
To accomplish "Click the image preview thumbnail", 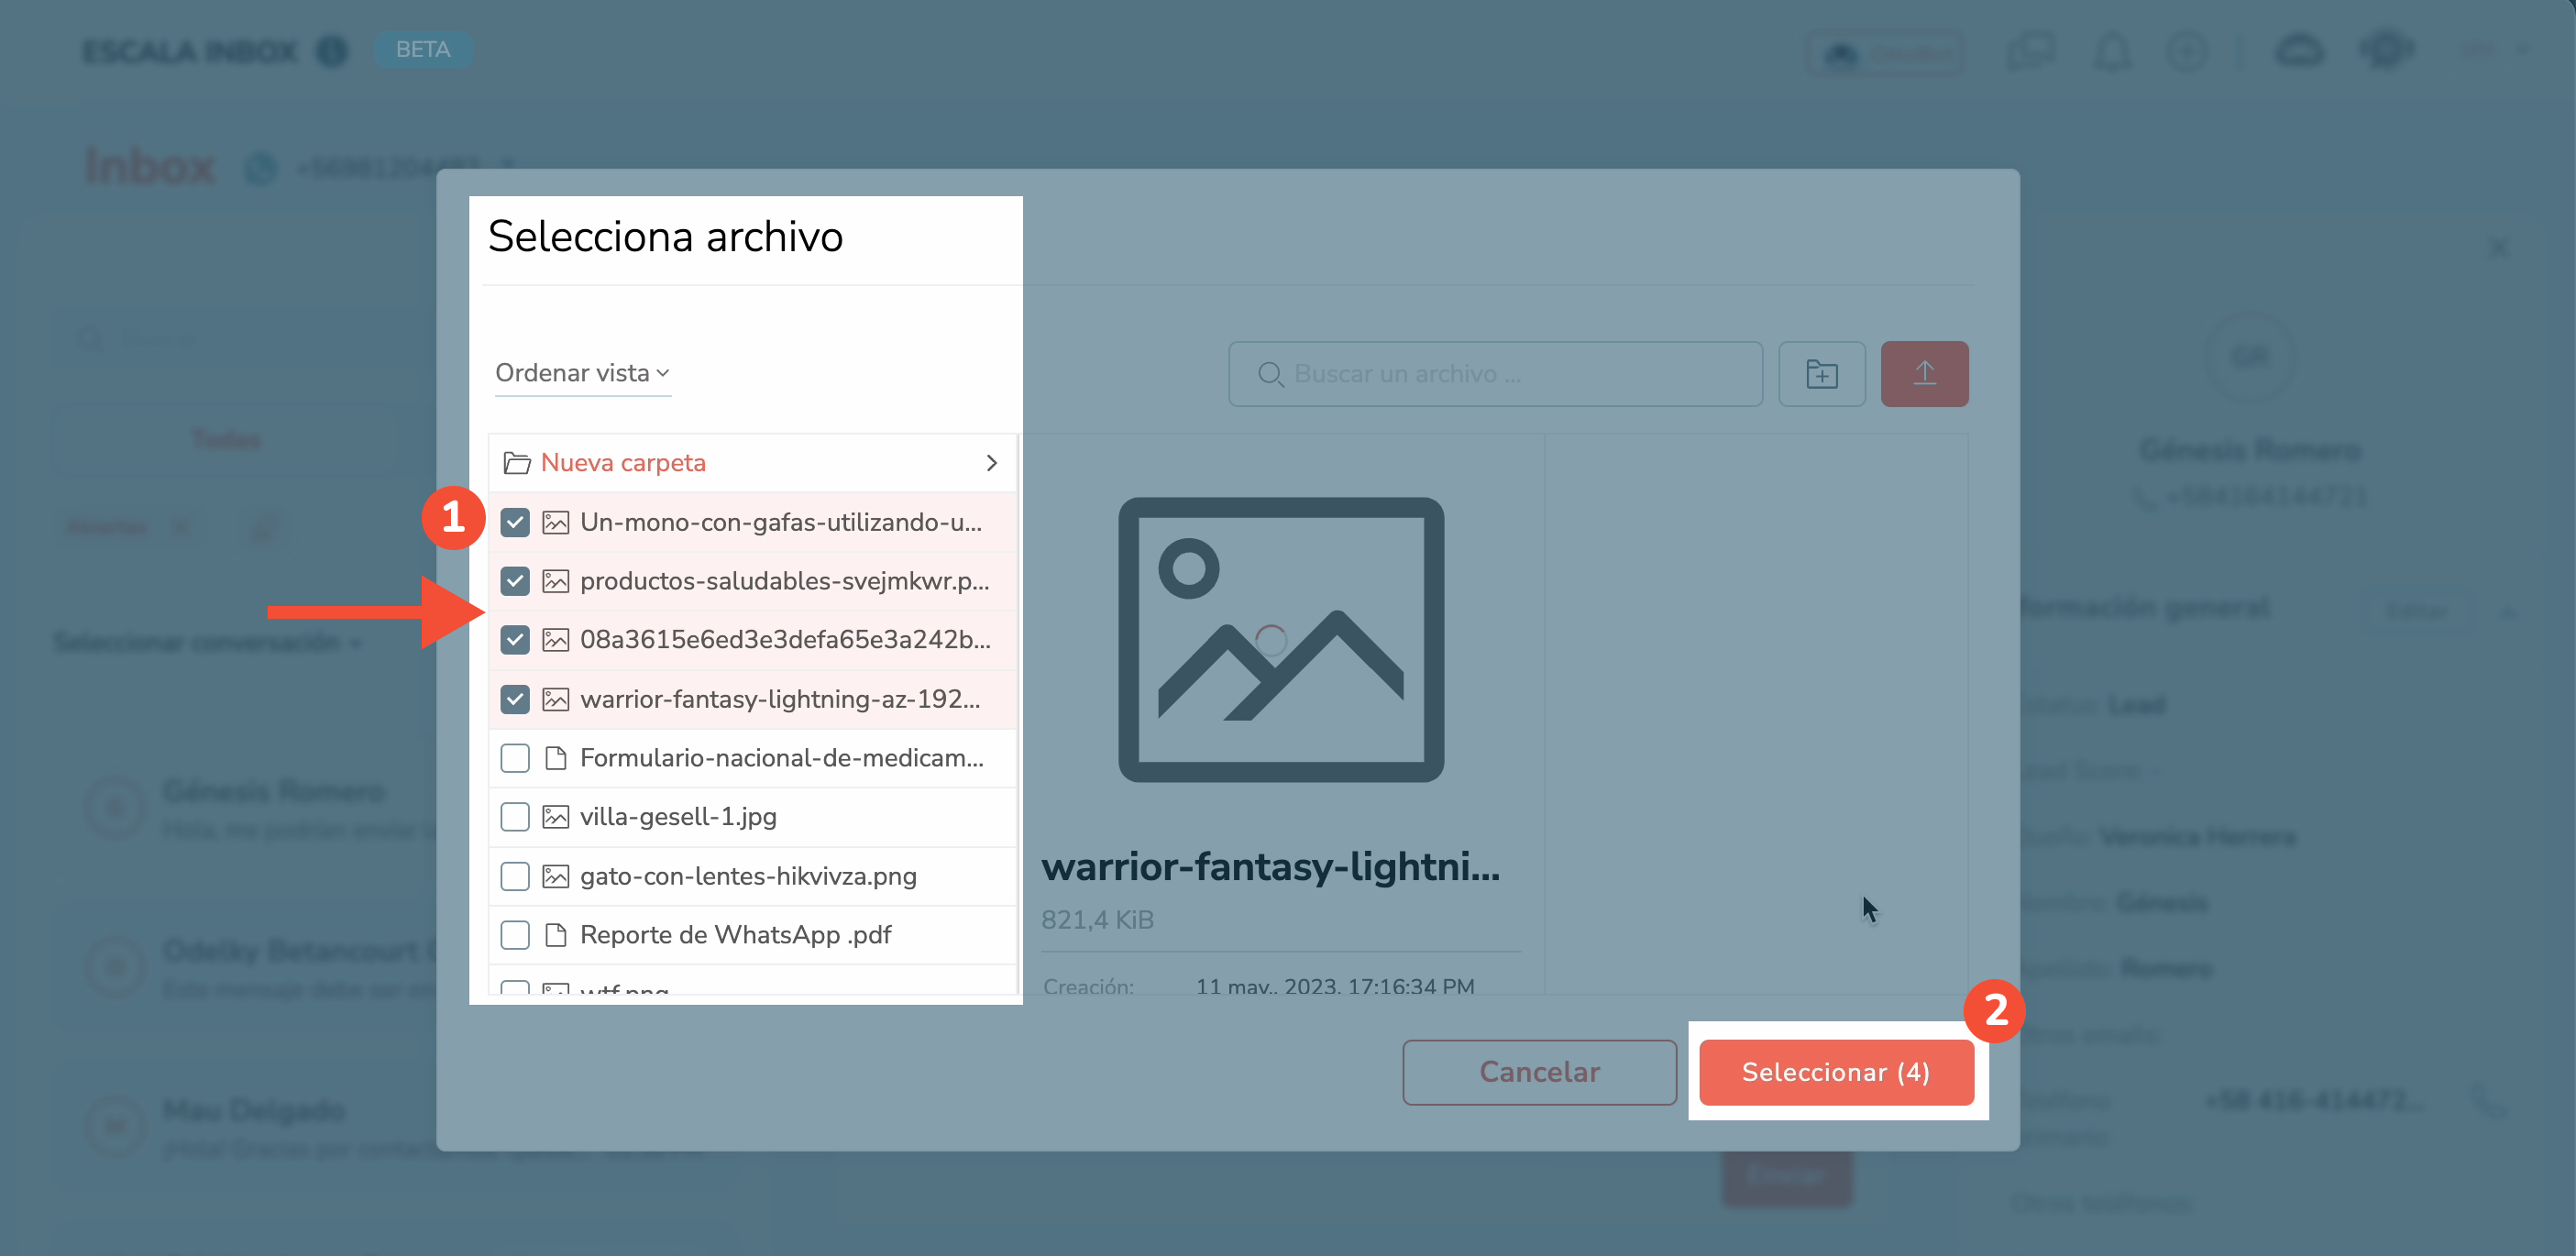I will pos(1281,640).
